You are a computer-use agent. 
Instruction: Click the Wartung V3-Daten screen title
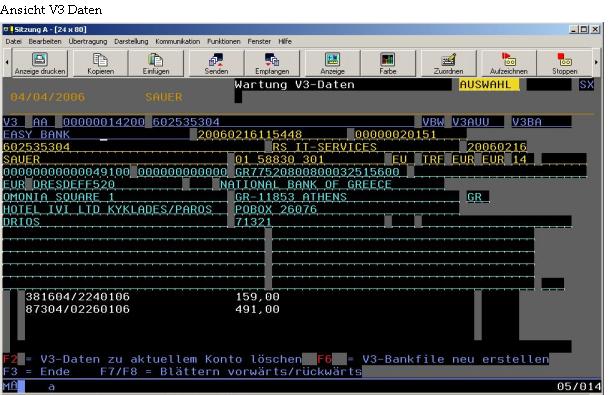pos(294,85)
